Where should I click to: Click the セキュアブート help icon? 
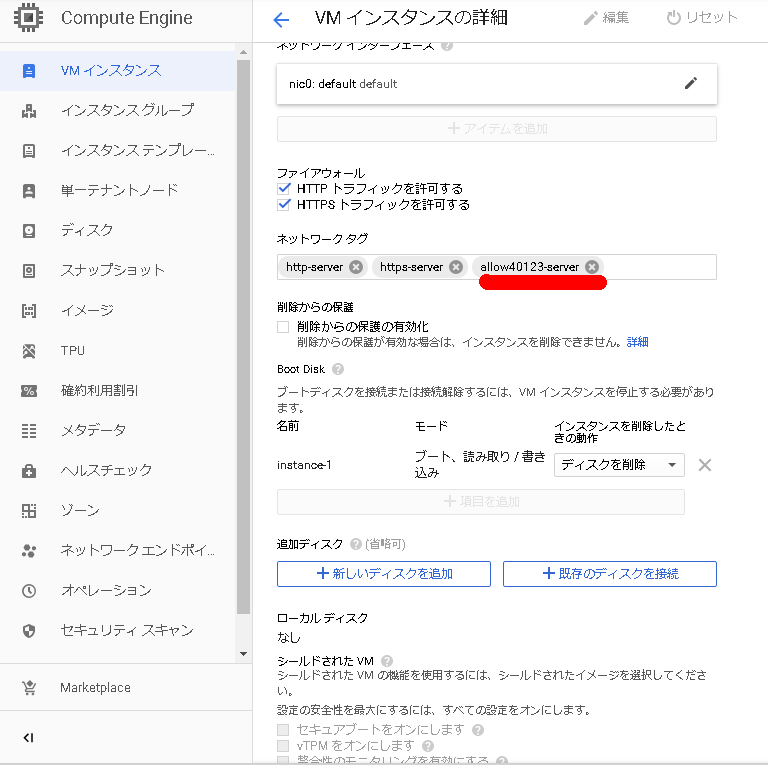click(478, 730)
